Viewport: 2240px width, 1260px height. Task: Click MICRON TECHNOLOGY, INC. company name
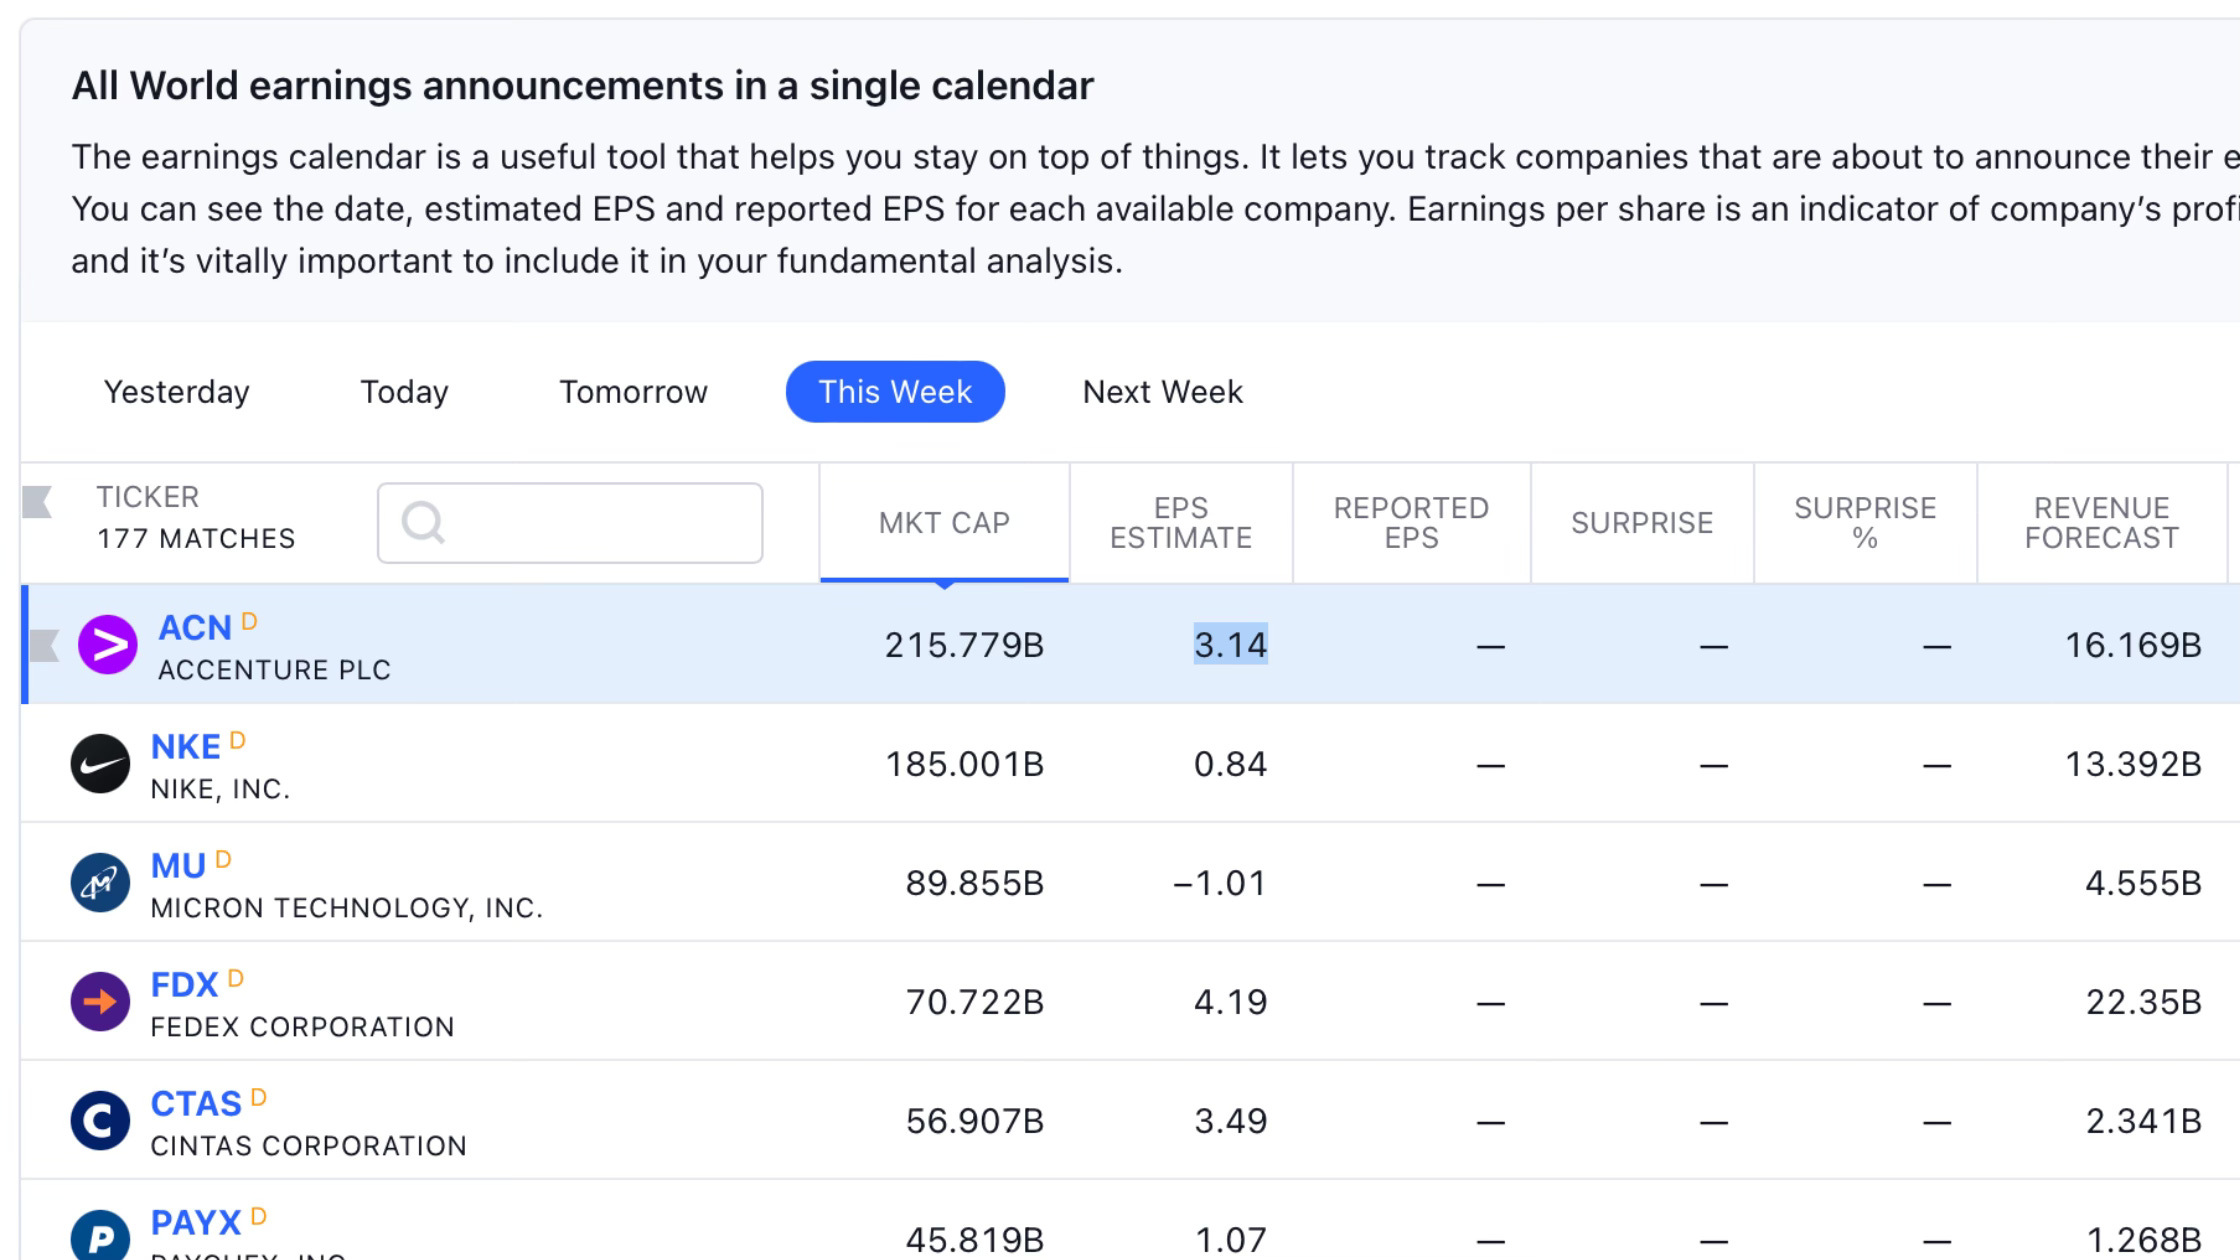pos(346,908)
